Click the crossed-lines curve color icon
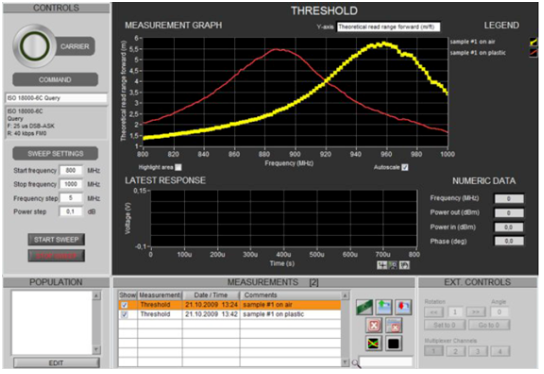Image resolution: width=544 pixels, height=374 pixels. (x=374, y=343)
